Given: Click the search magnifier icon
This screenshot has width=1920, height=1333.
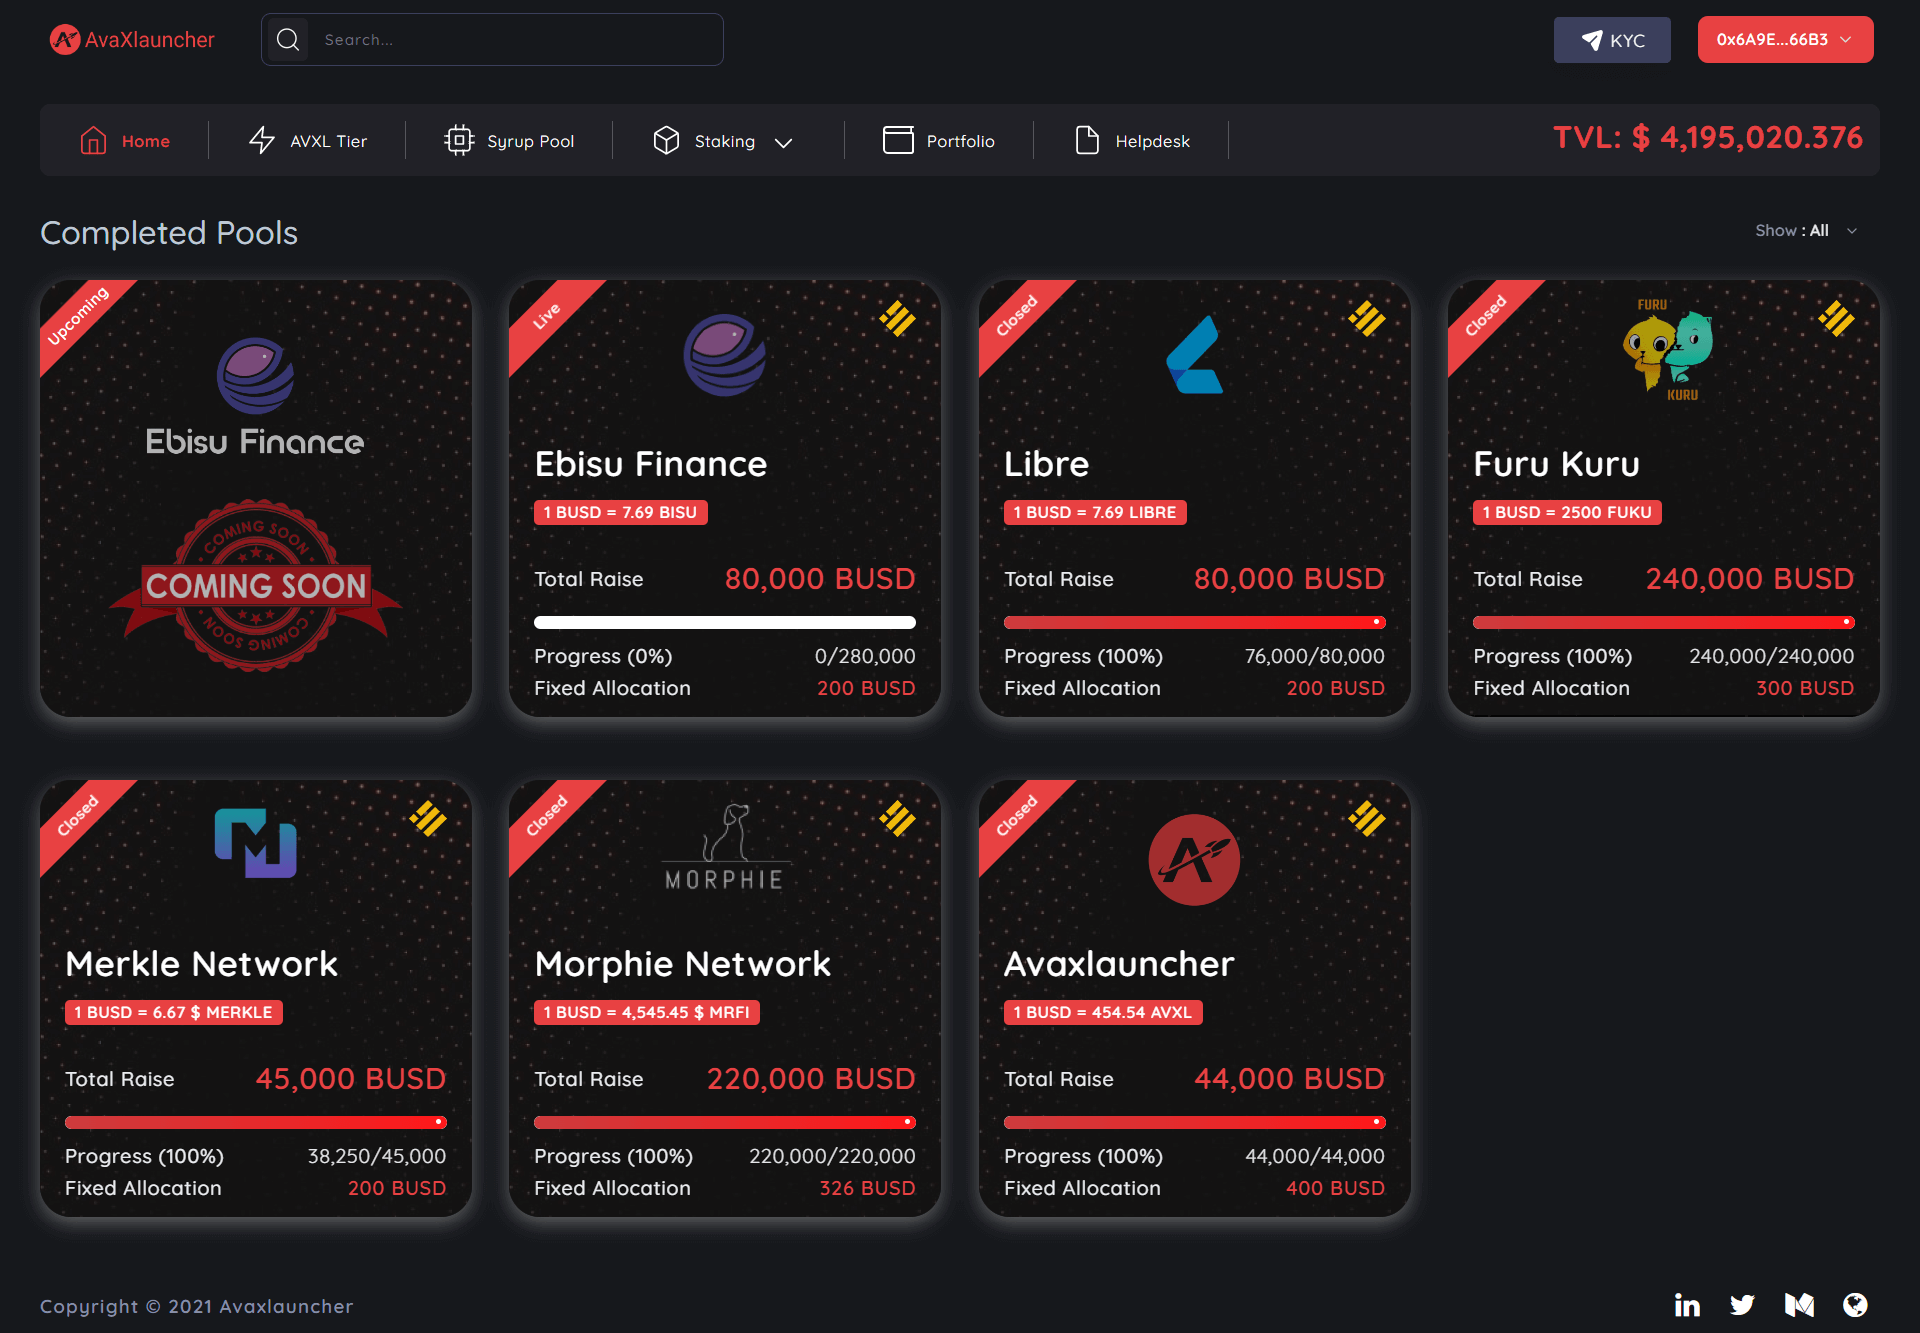Looking at the screenshot, I should pos(288,40).
